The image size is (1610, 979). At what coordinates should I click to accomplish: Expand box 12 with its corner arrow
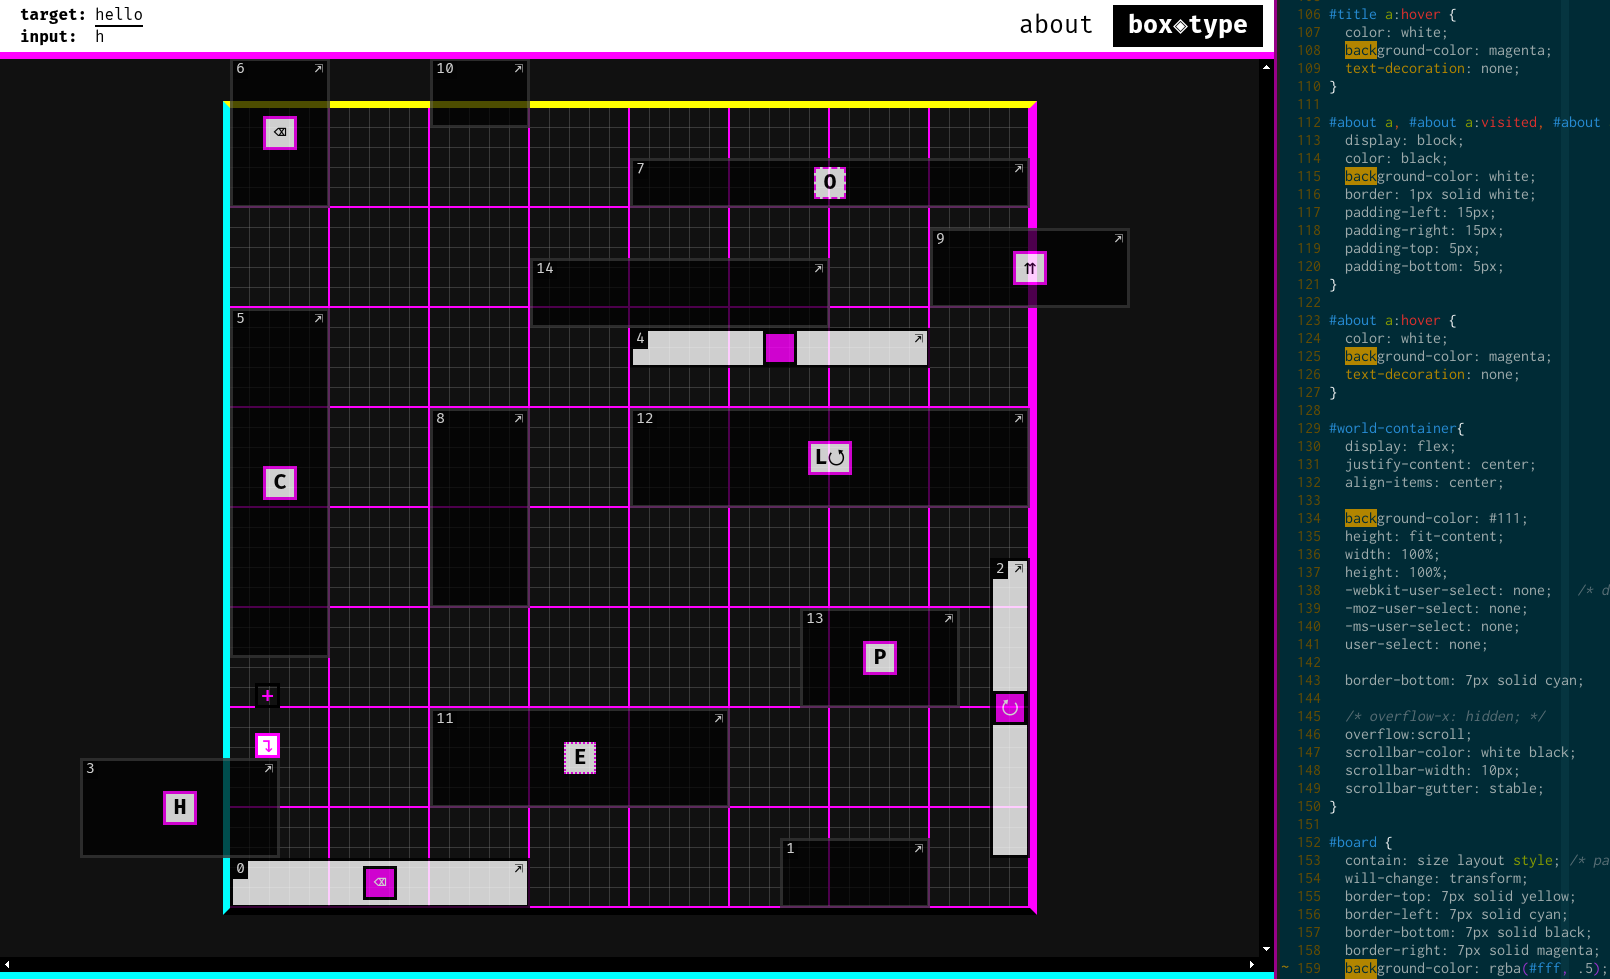click(x=1019, y=419)
